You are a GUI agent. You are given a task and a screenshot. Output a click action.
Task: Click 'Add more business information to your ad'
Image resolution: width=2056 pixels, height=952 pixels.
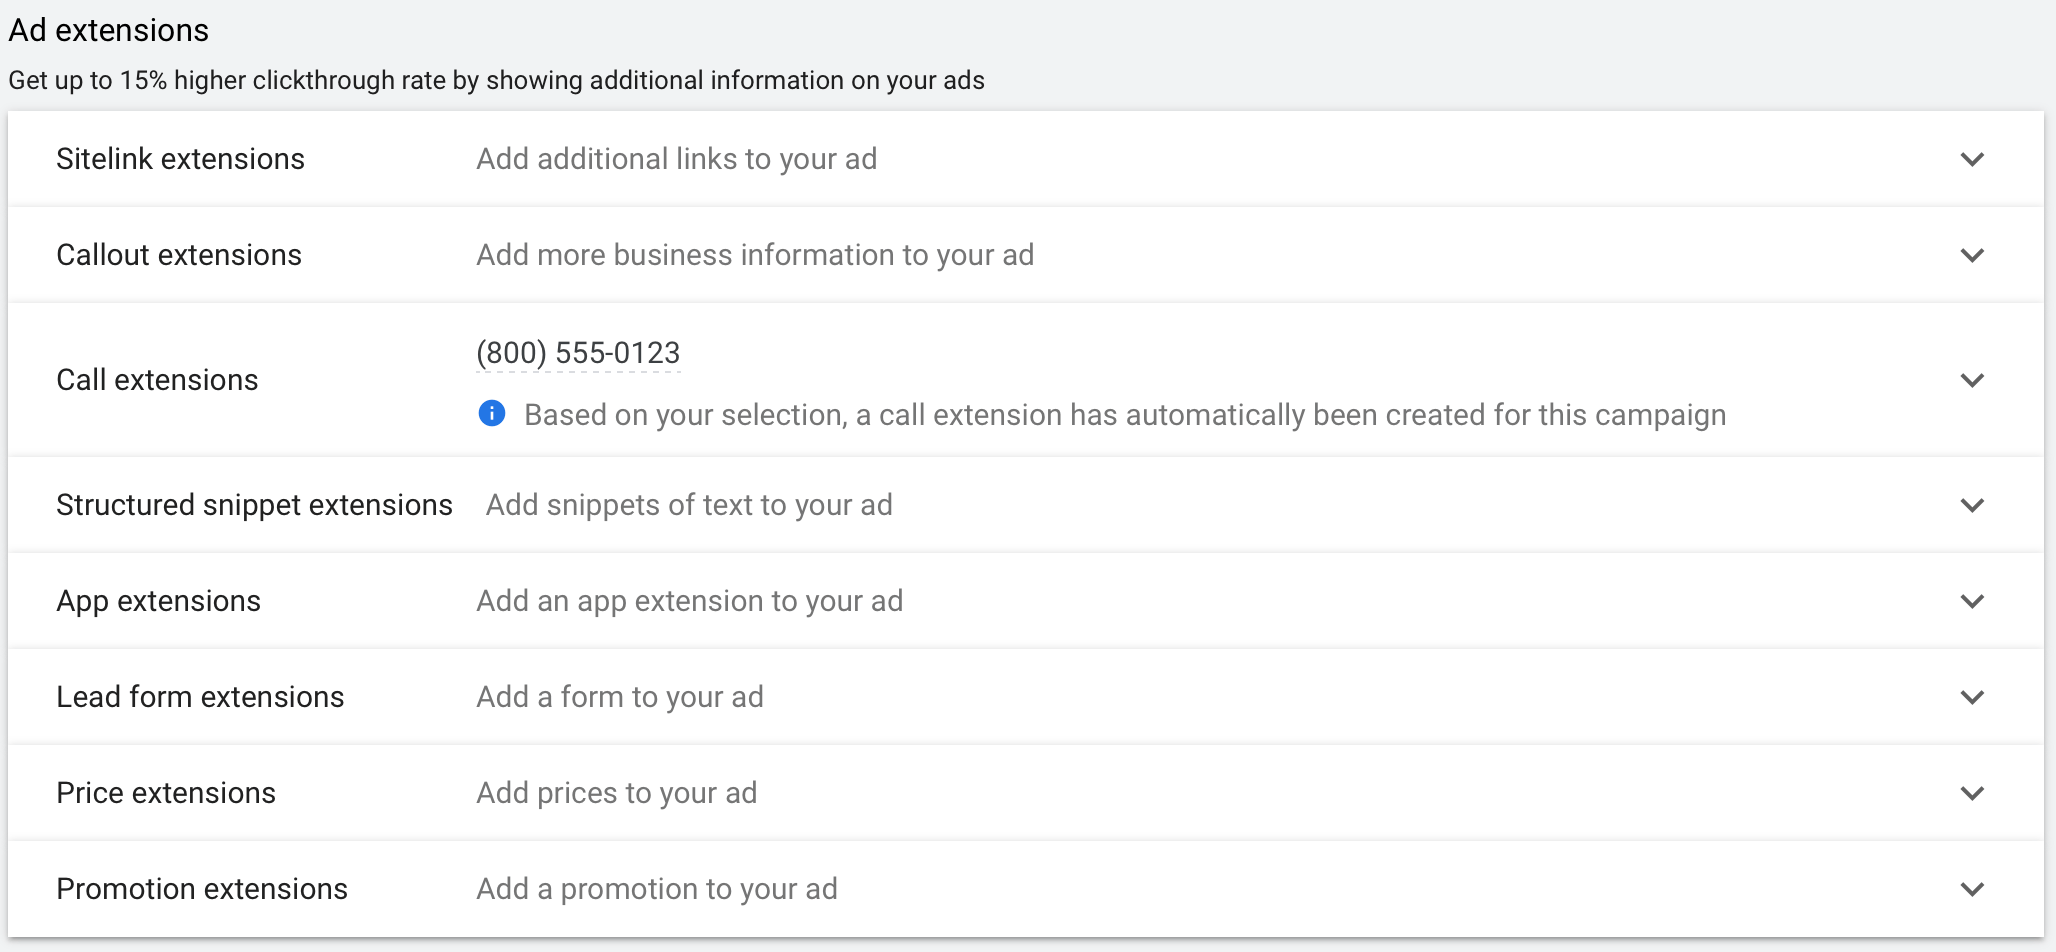coord(755,255)
